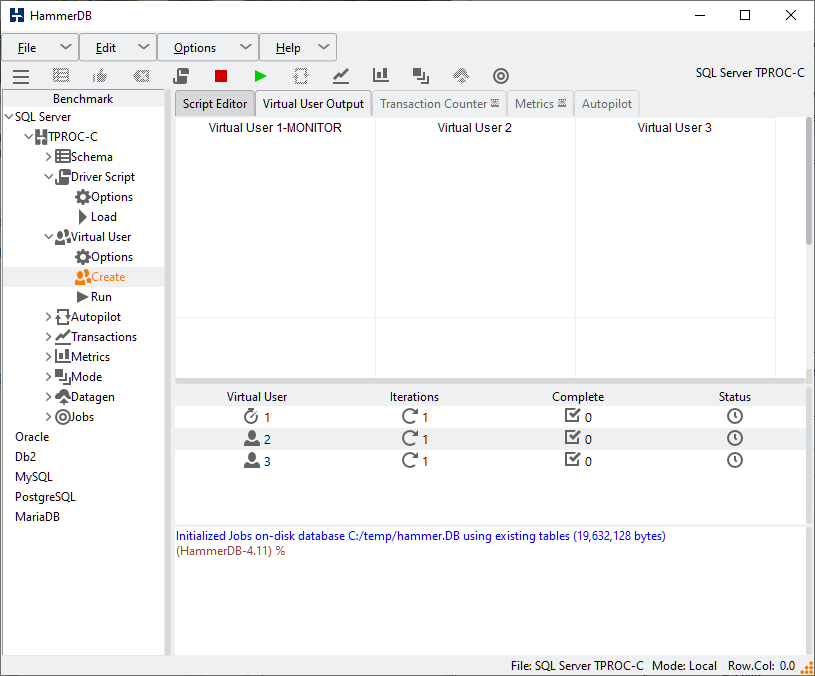Click gear icon beside Virtual User Options
The width and height of the screenshot is (815, 676).
tap(83, 257)
